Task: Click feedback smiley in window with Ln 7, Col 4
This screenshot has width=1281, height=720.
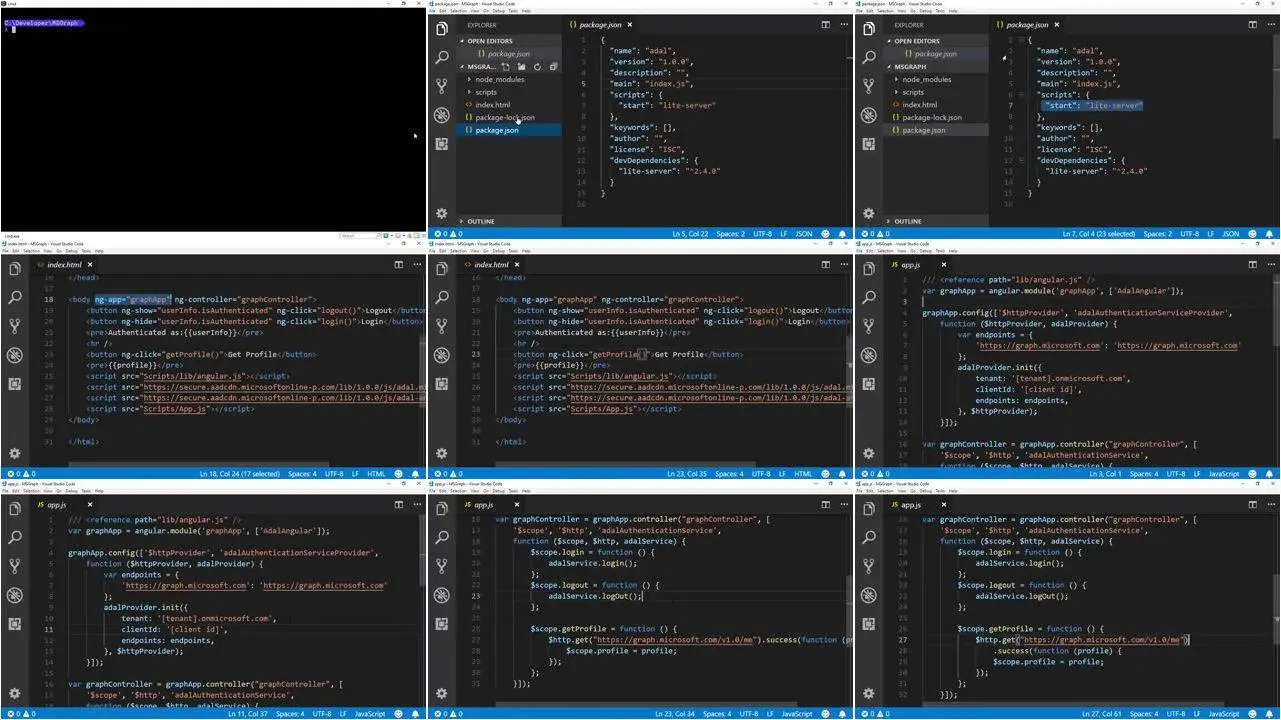Action: 1254,234
